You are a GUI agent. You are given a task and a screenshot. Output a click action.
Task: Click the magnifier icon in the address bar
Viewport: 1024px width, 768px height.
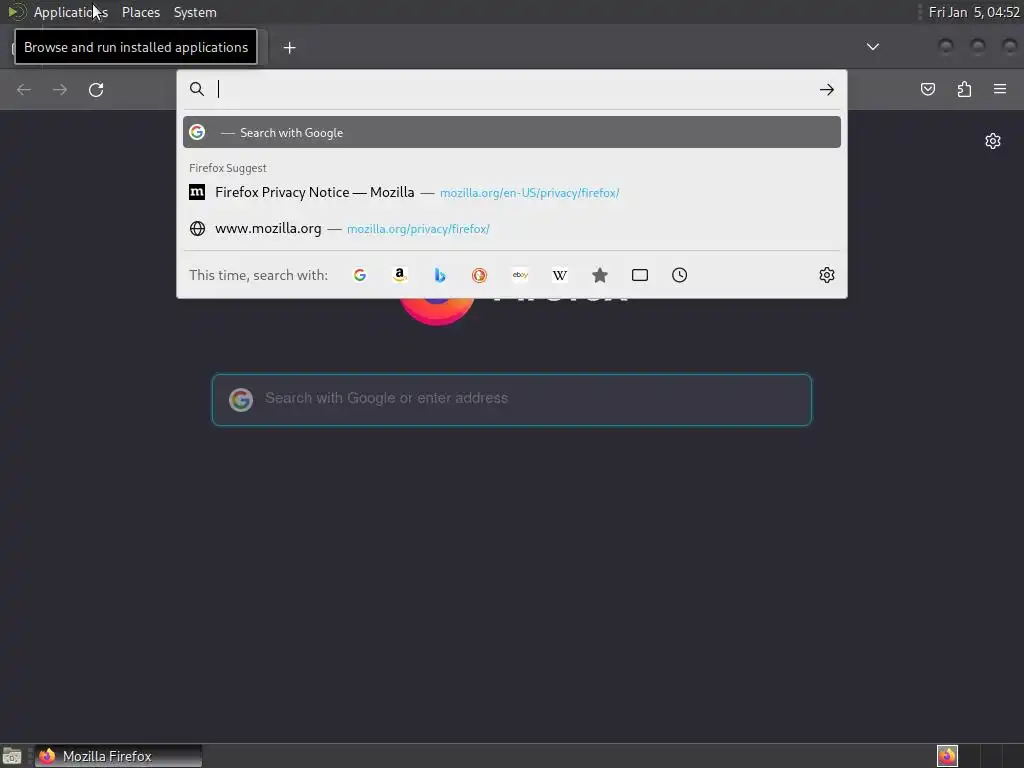tap(197, 89)
